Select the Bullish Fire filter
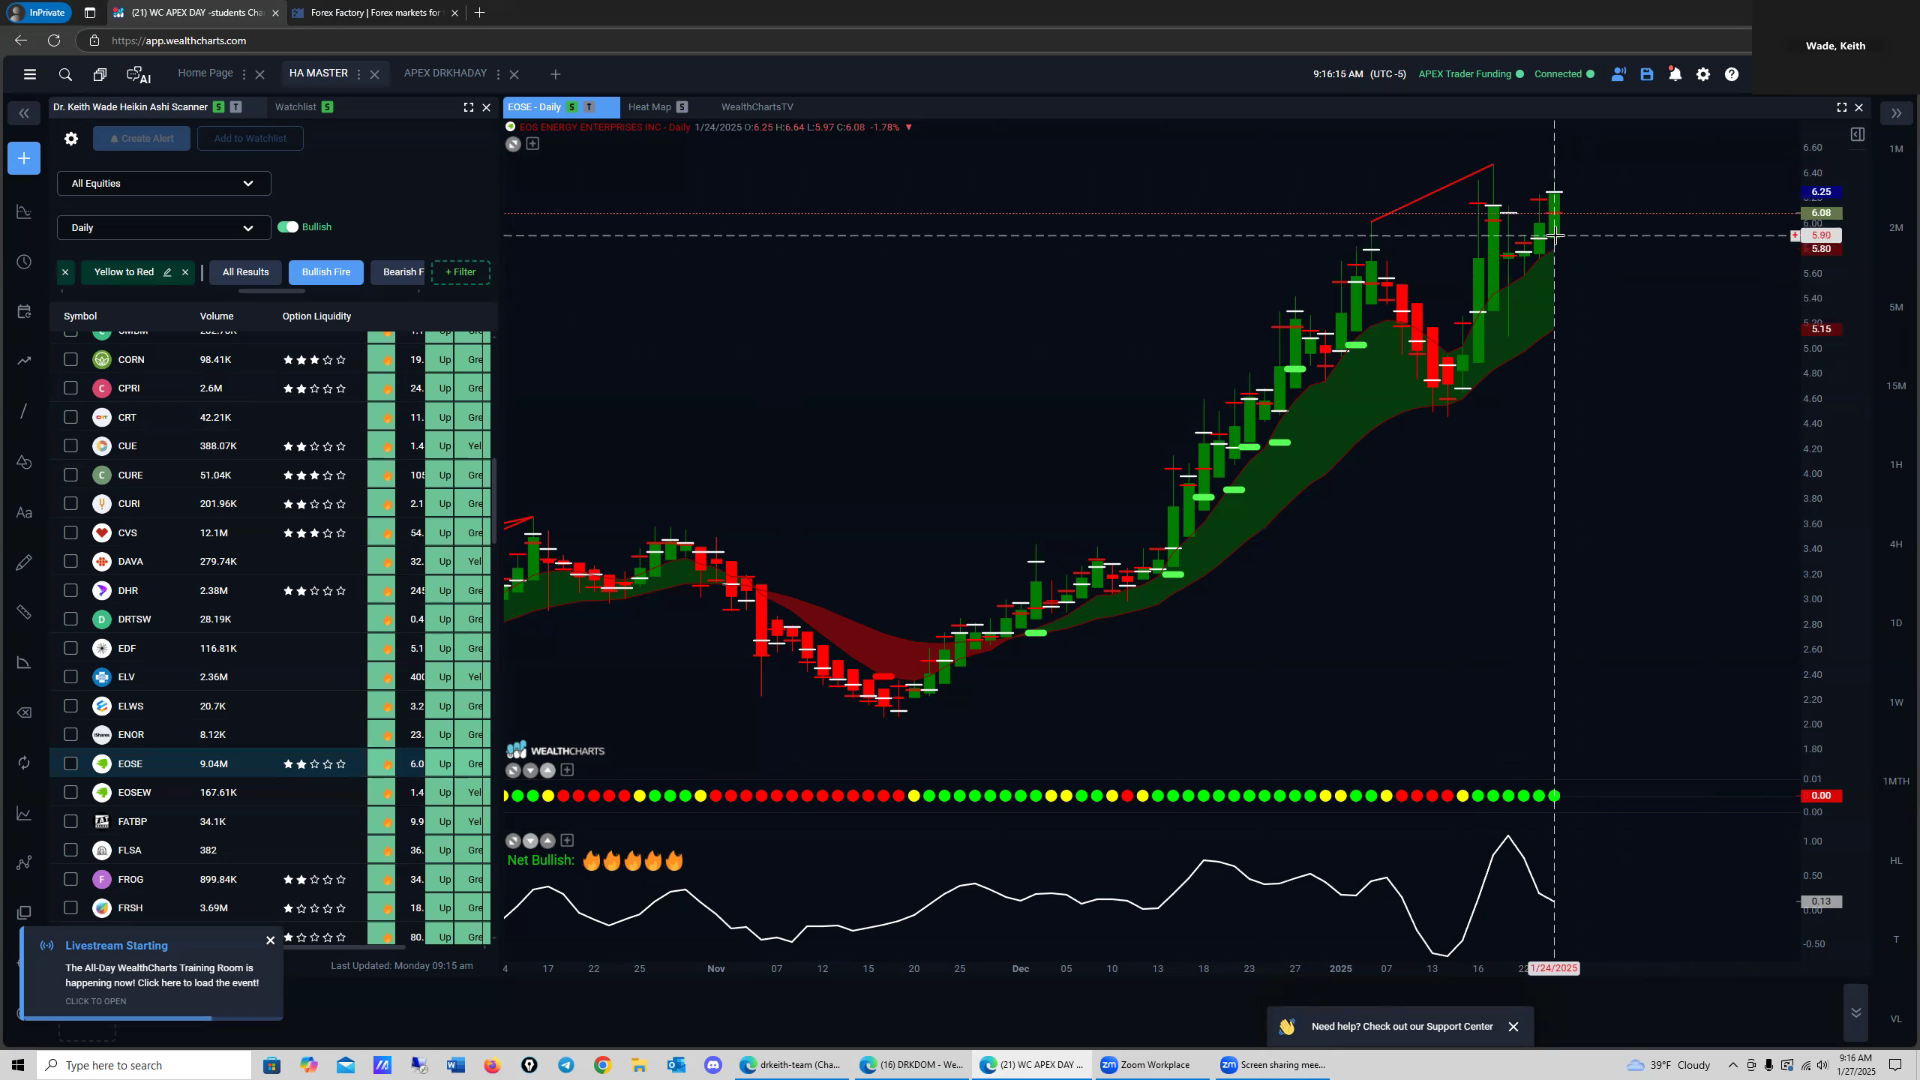Screen dimensions: 1920x1080 tap(326, 272)
